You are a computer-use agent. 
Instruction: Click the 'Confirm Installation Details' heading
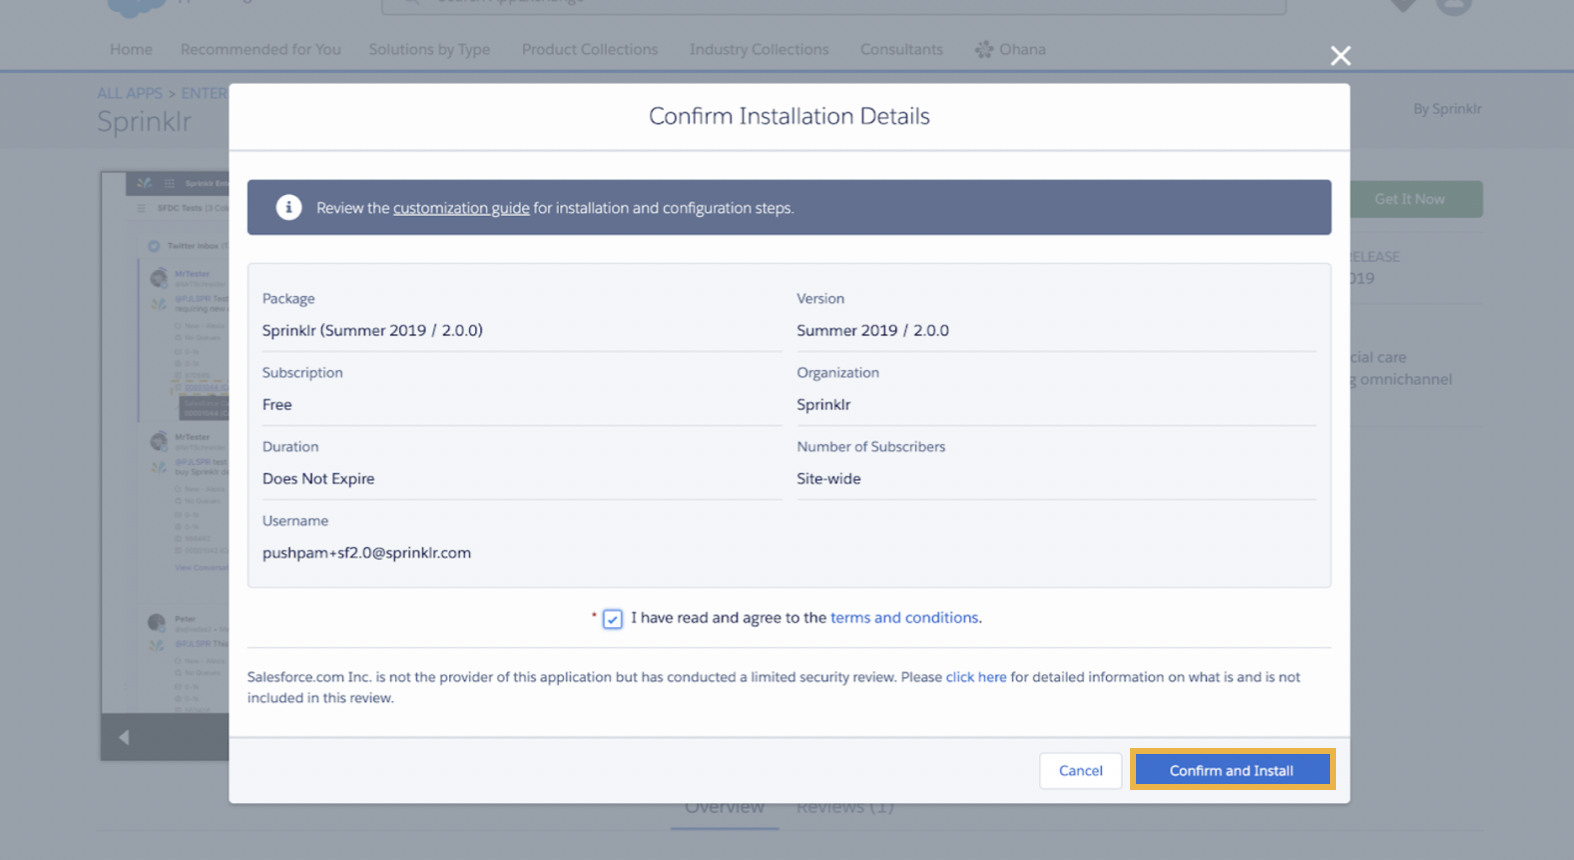[789, 116]
